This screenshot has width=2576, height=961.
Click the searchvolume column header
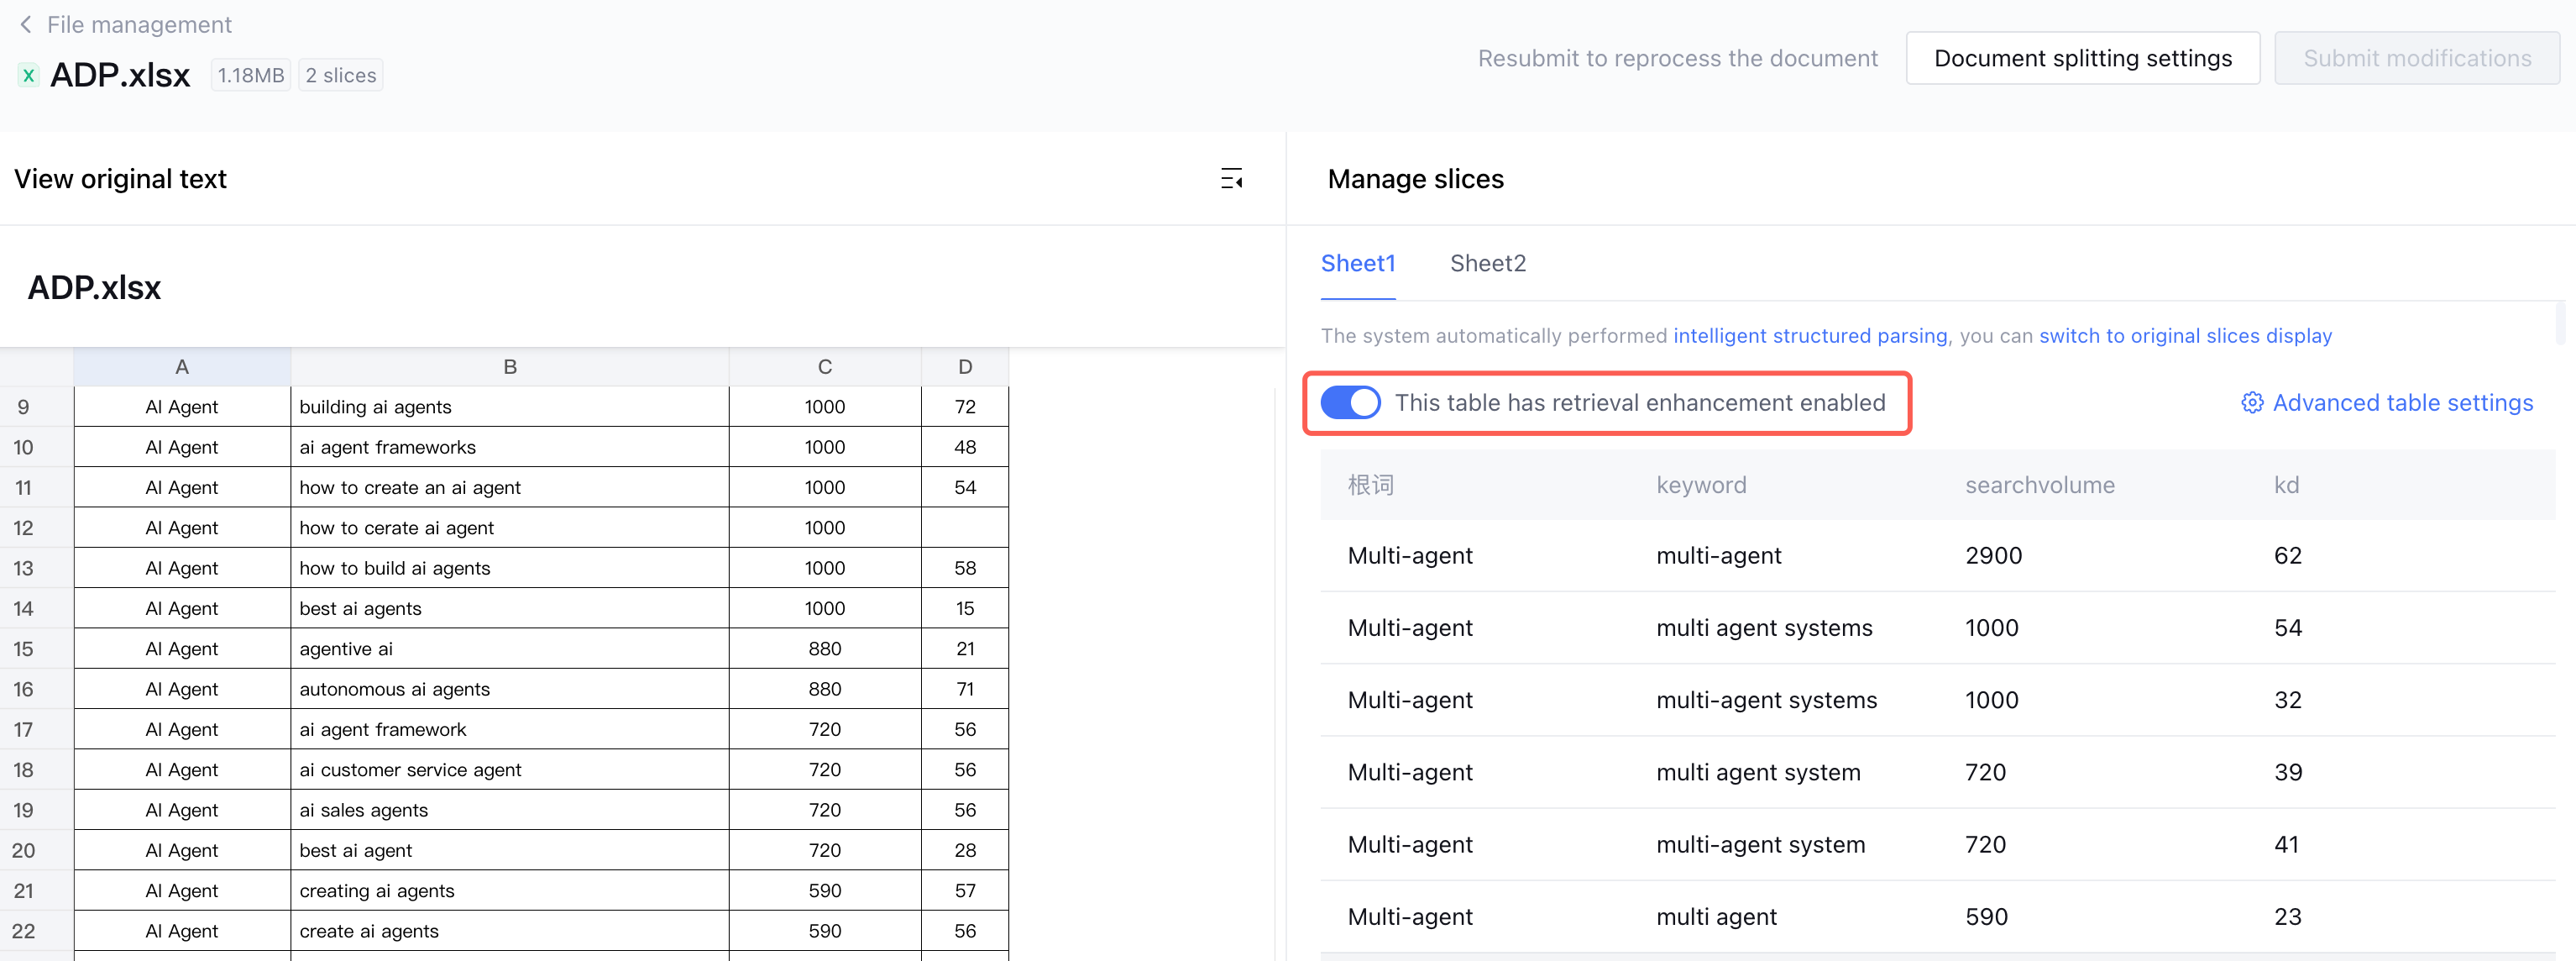(x=2039, y=485)
